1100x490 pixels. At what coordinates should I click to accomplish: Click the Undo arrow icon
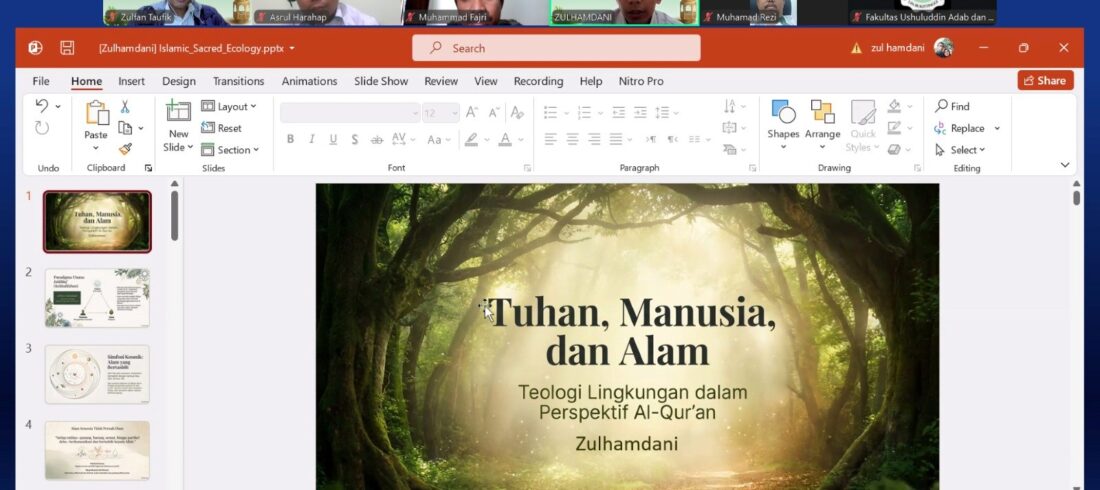click(x=42, y=106)
